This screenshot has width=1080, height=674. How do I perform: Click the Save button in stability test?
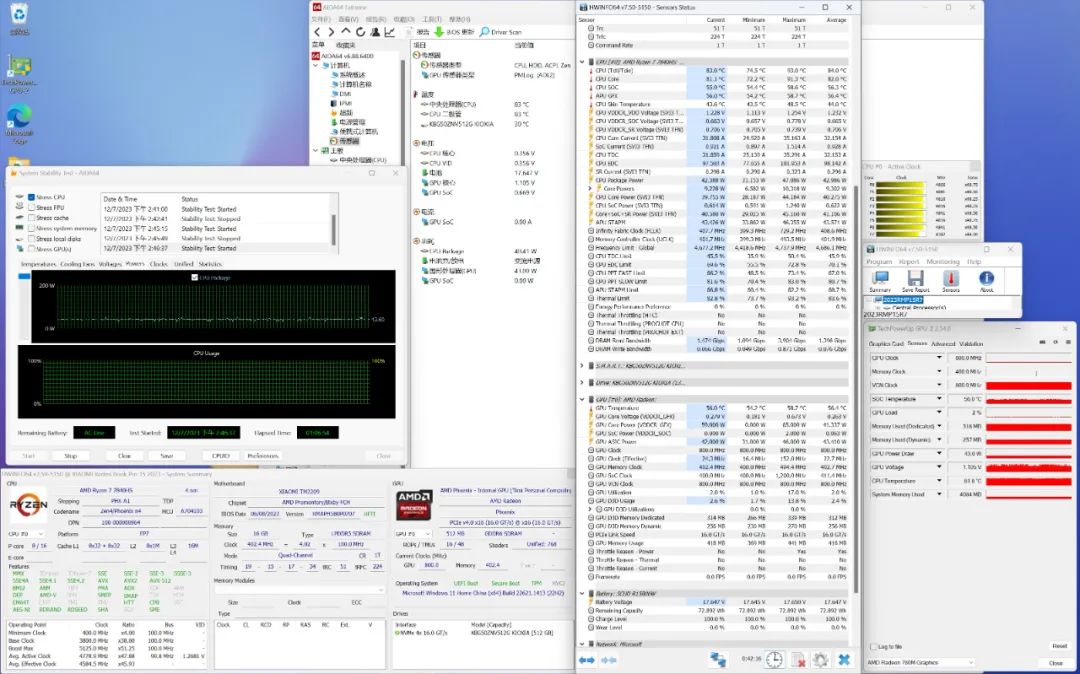tap(167, 456)
